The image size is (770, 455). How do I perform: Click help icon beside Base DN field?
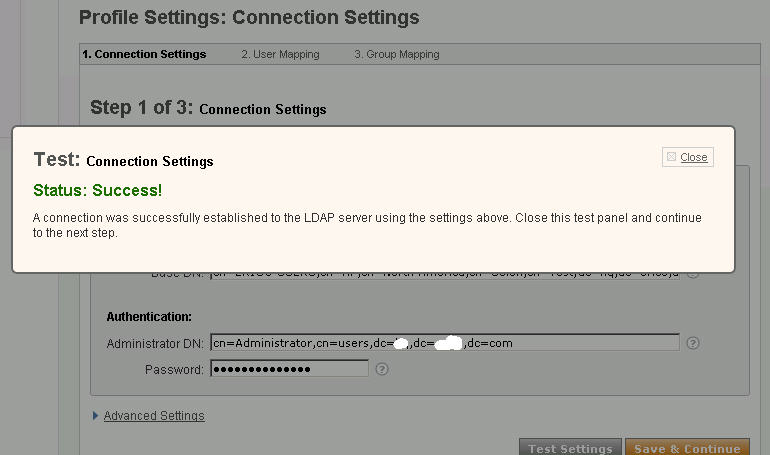pos(692,275)
